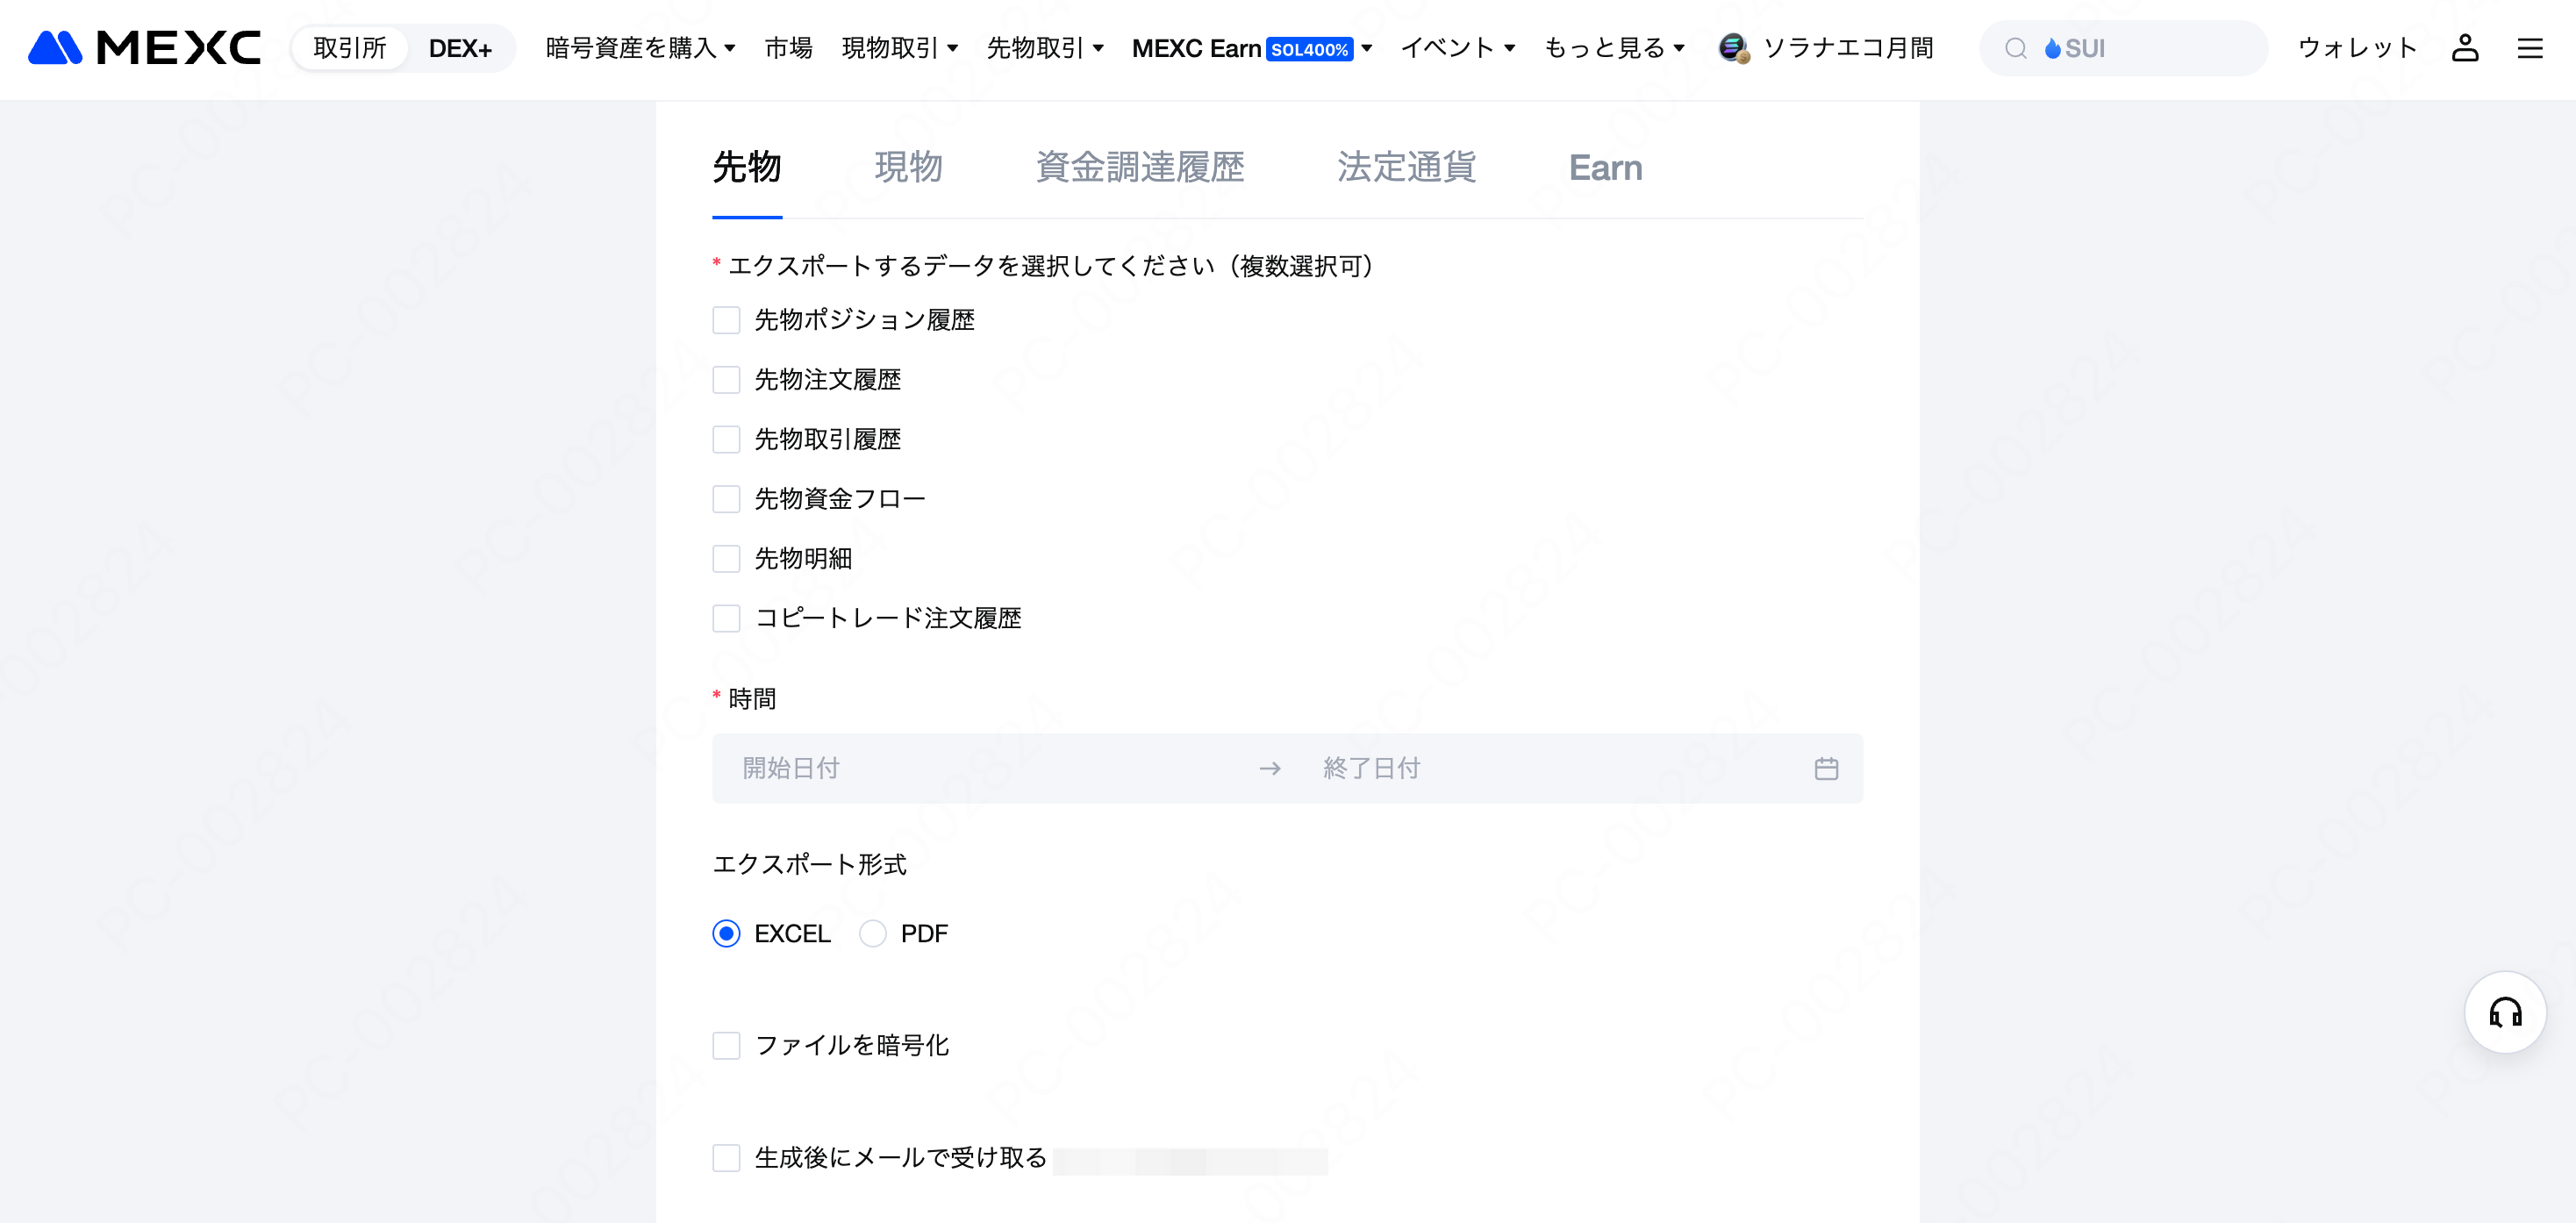This screenshot has height=1223, width=2576.
Task: Enable ファイルを暗号化 checkbox
Action: click(726, 1045)
